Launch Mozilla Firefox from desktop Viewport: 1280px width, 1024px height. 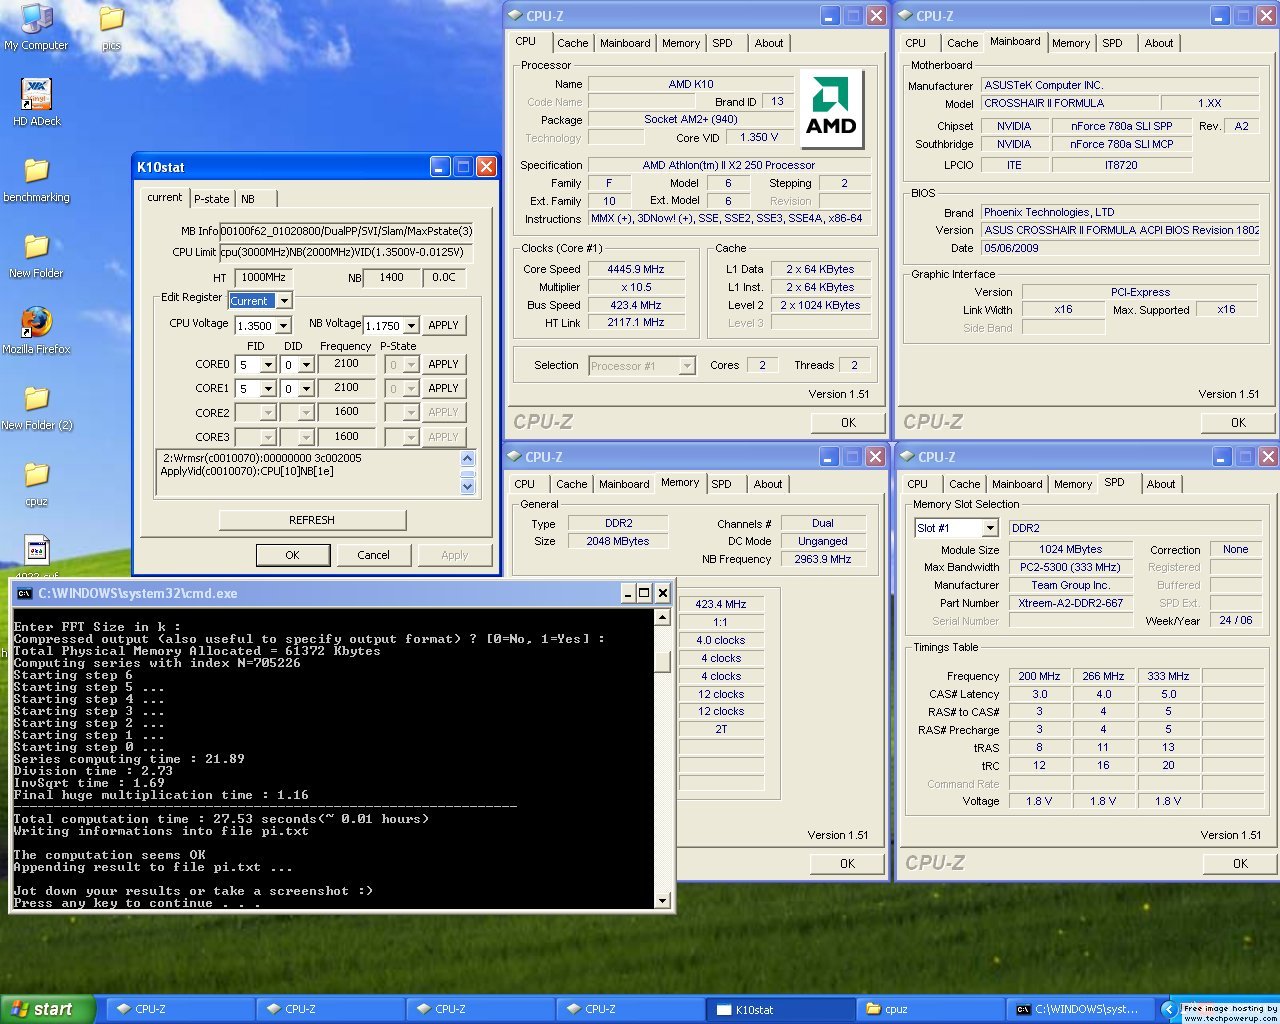click(36, 330)
